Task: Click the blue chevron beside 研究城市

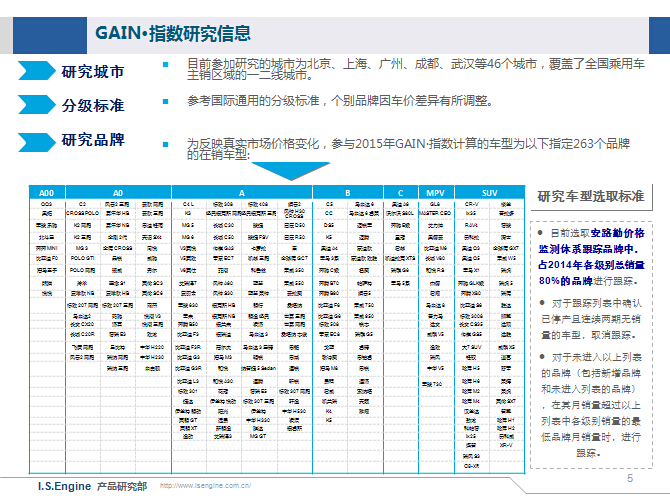Action: tap(37, 71)
